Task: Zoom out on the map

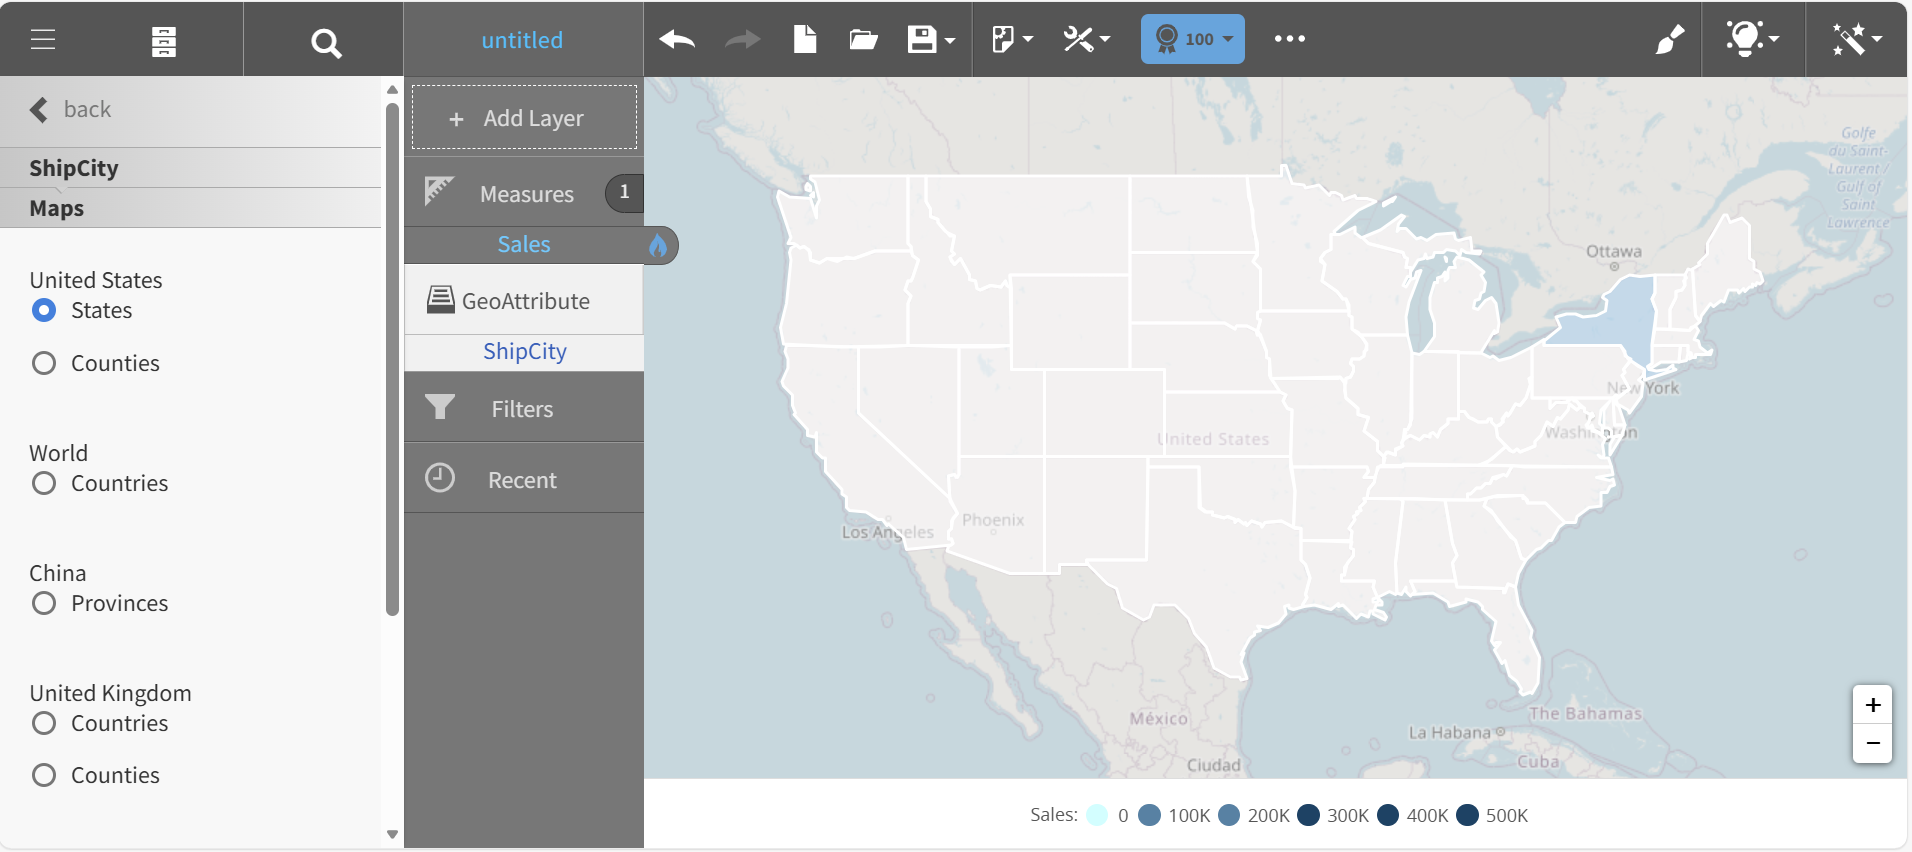Action: pos(1872,744)
